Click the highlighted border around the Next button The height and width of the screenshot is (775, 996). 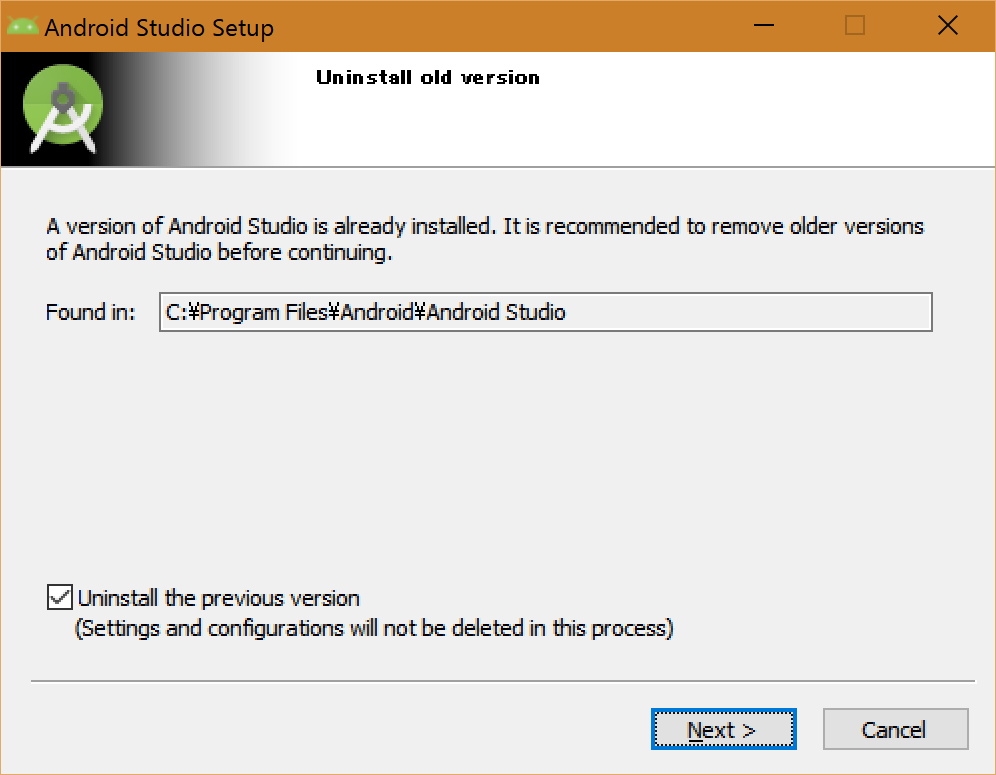click(723, 710)
